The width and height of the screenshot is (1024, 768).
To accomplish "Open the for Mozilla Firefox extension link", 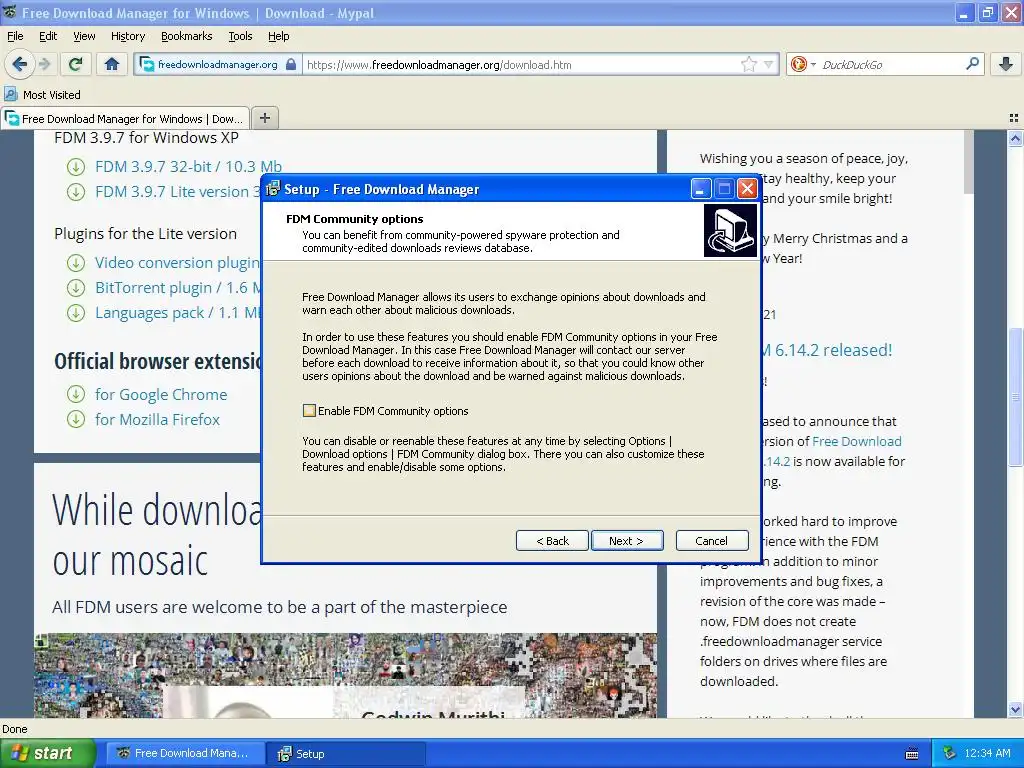I will (157, 419).
